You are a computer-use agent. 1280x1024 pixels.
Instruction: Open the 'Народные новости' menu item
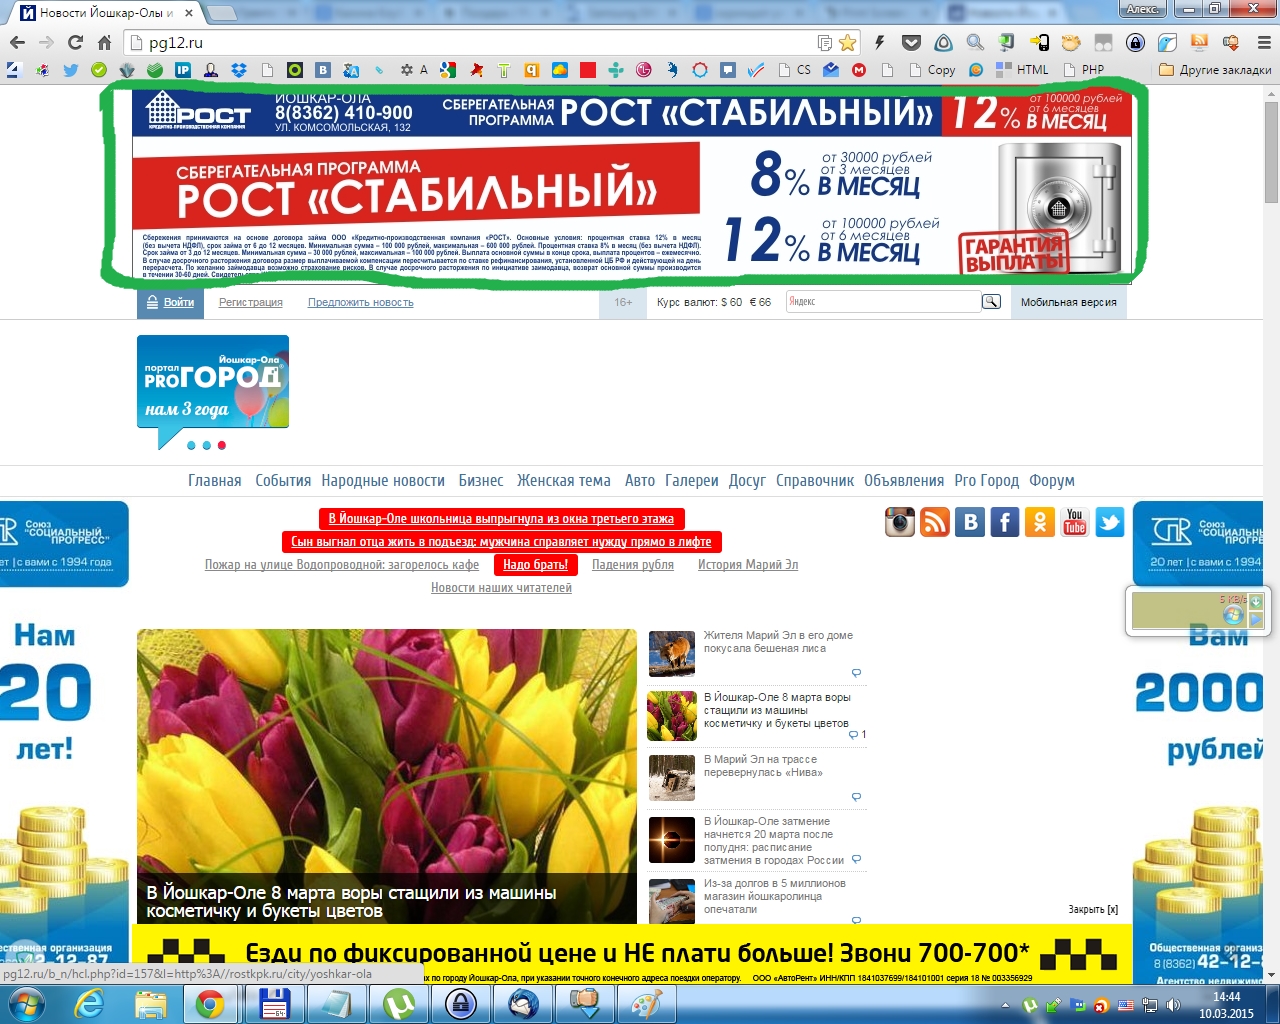pyautogui.click(x=383, y=480)
